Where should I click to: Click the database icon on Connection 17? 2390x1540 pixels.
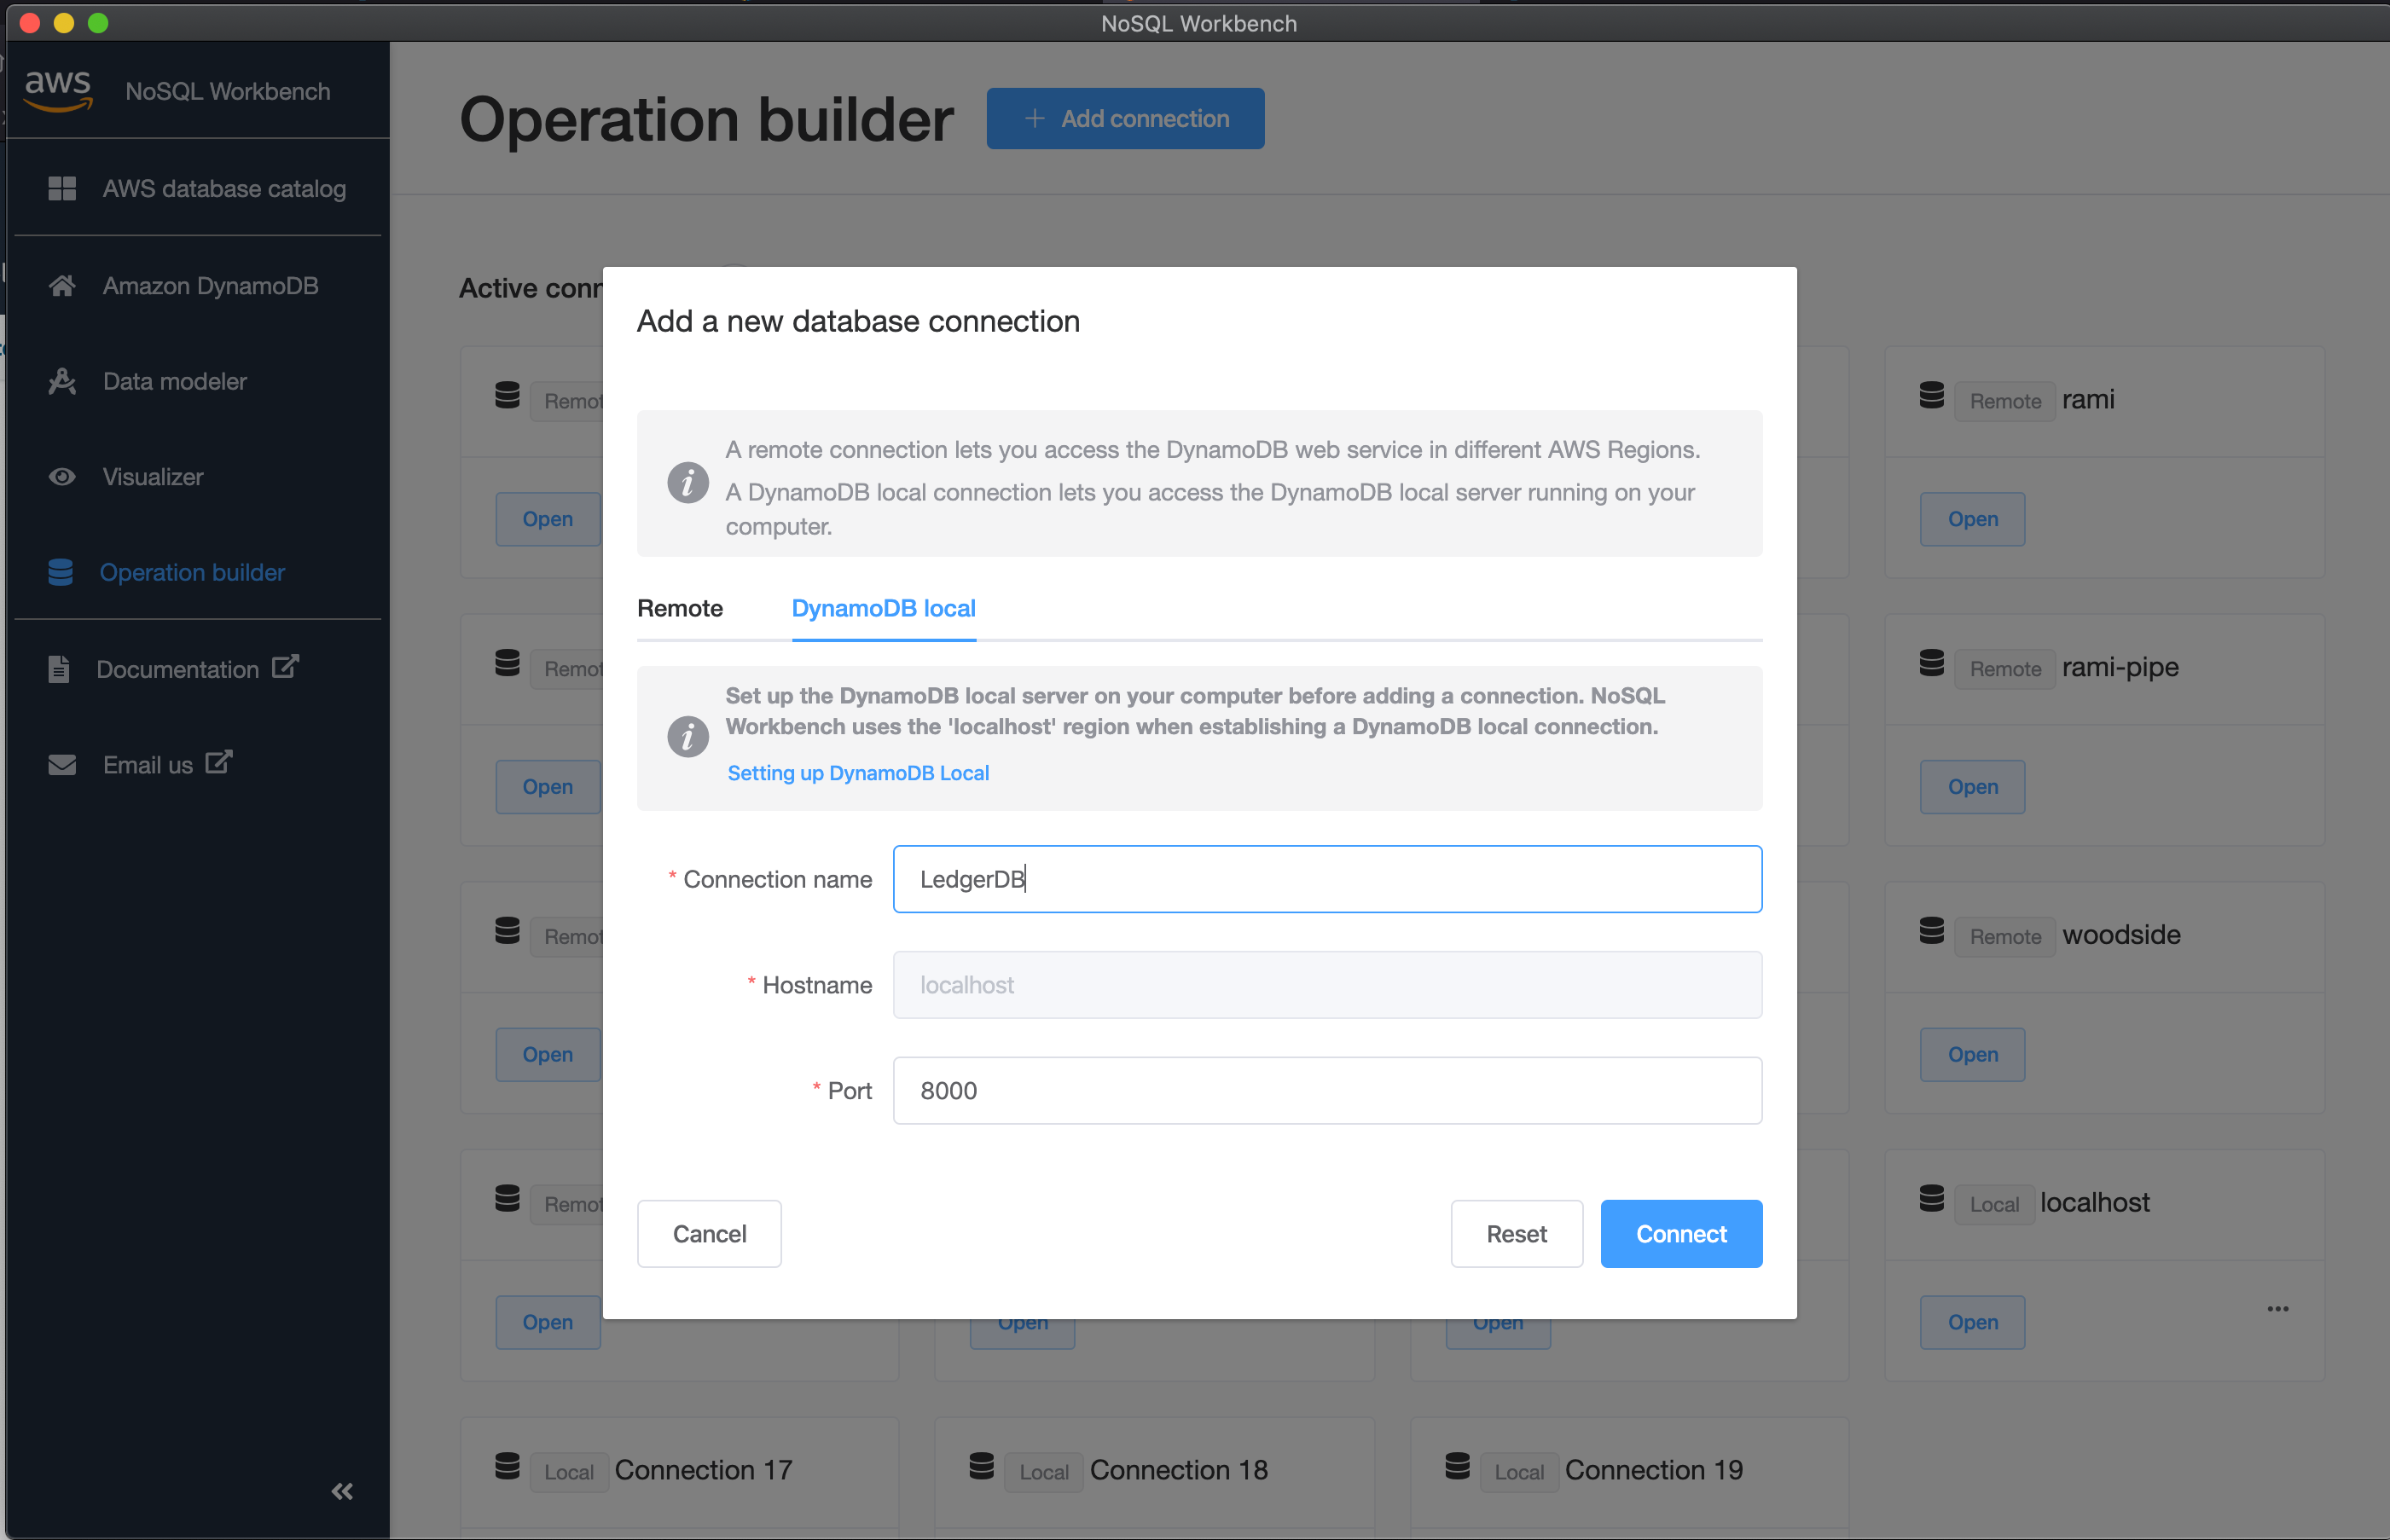(x=507, y=1466)
